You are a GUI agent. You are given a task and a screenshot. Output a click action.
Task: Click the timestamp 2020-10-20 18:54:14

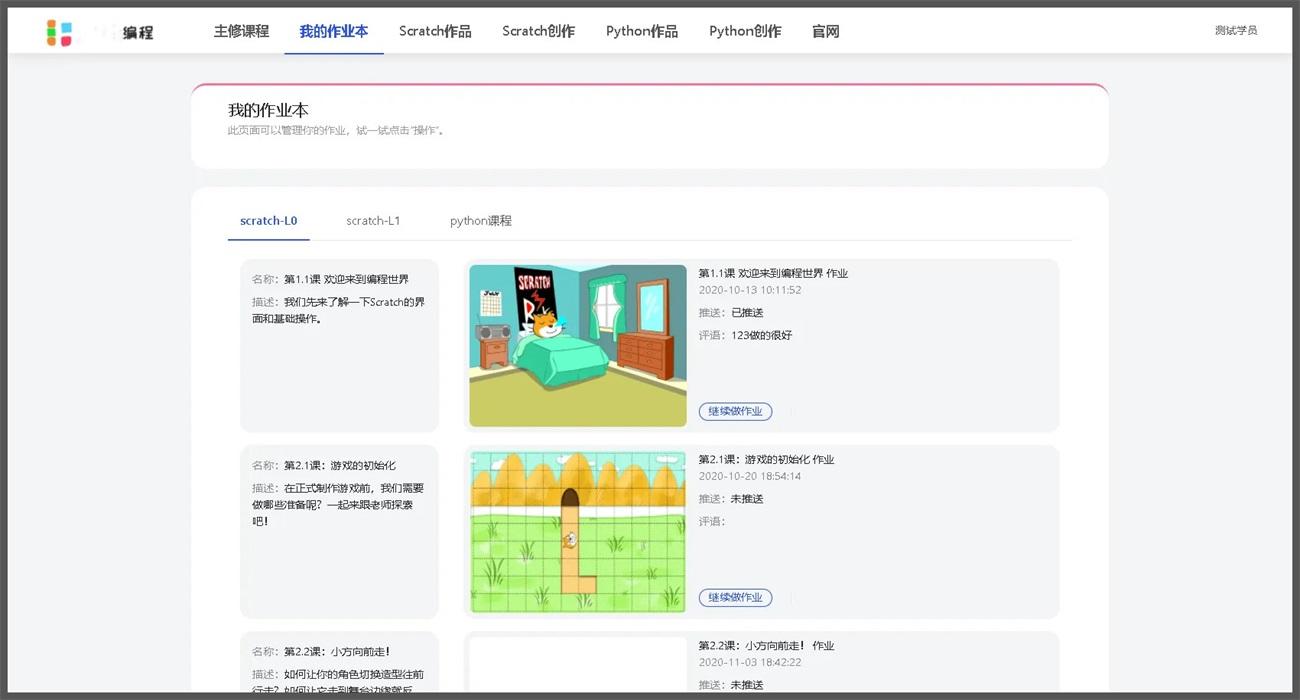(x=750, y=476)
